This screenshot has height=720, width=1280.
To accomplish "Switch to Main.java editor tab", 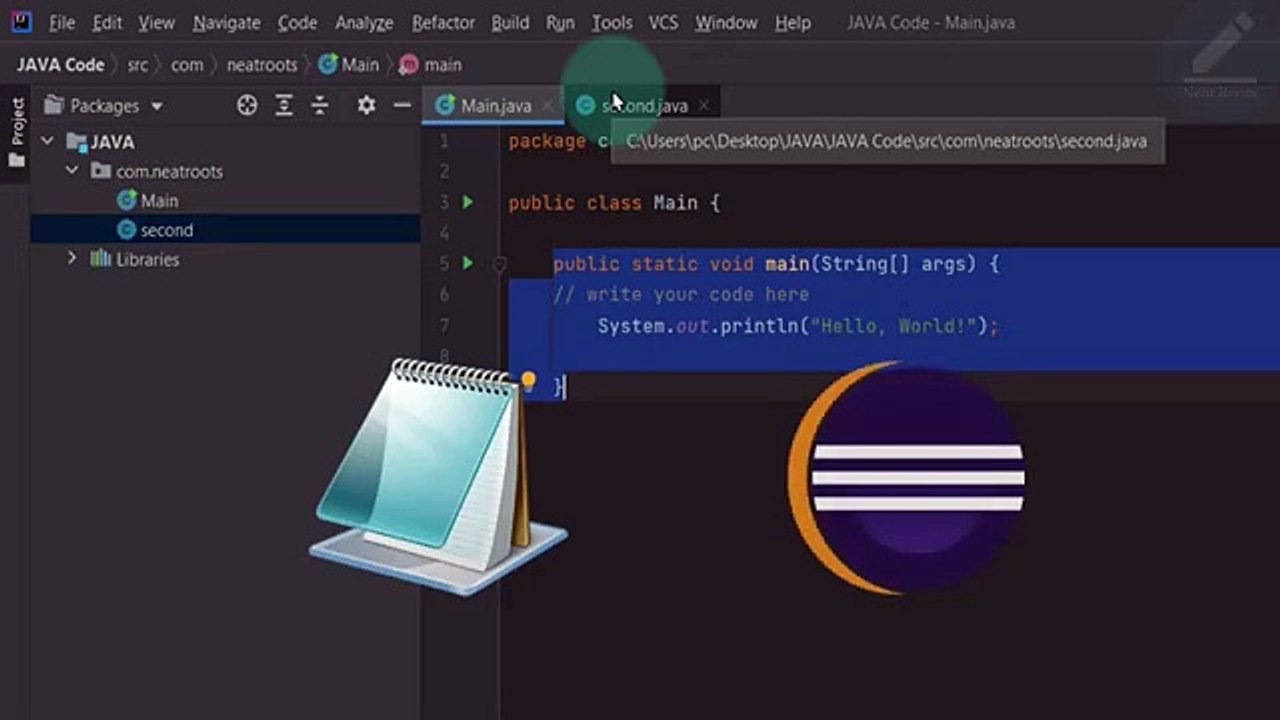I will coord(495,106).
